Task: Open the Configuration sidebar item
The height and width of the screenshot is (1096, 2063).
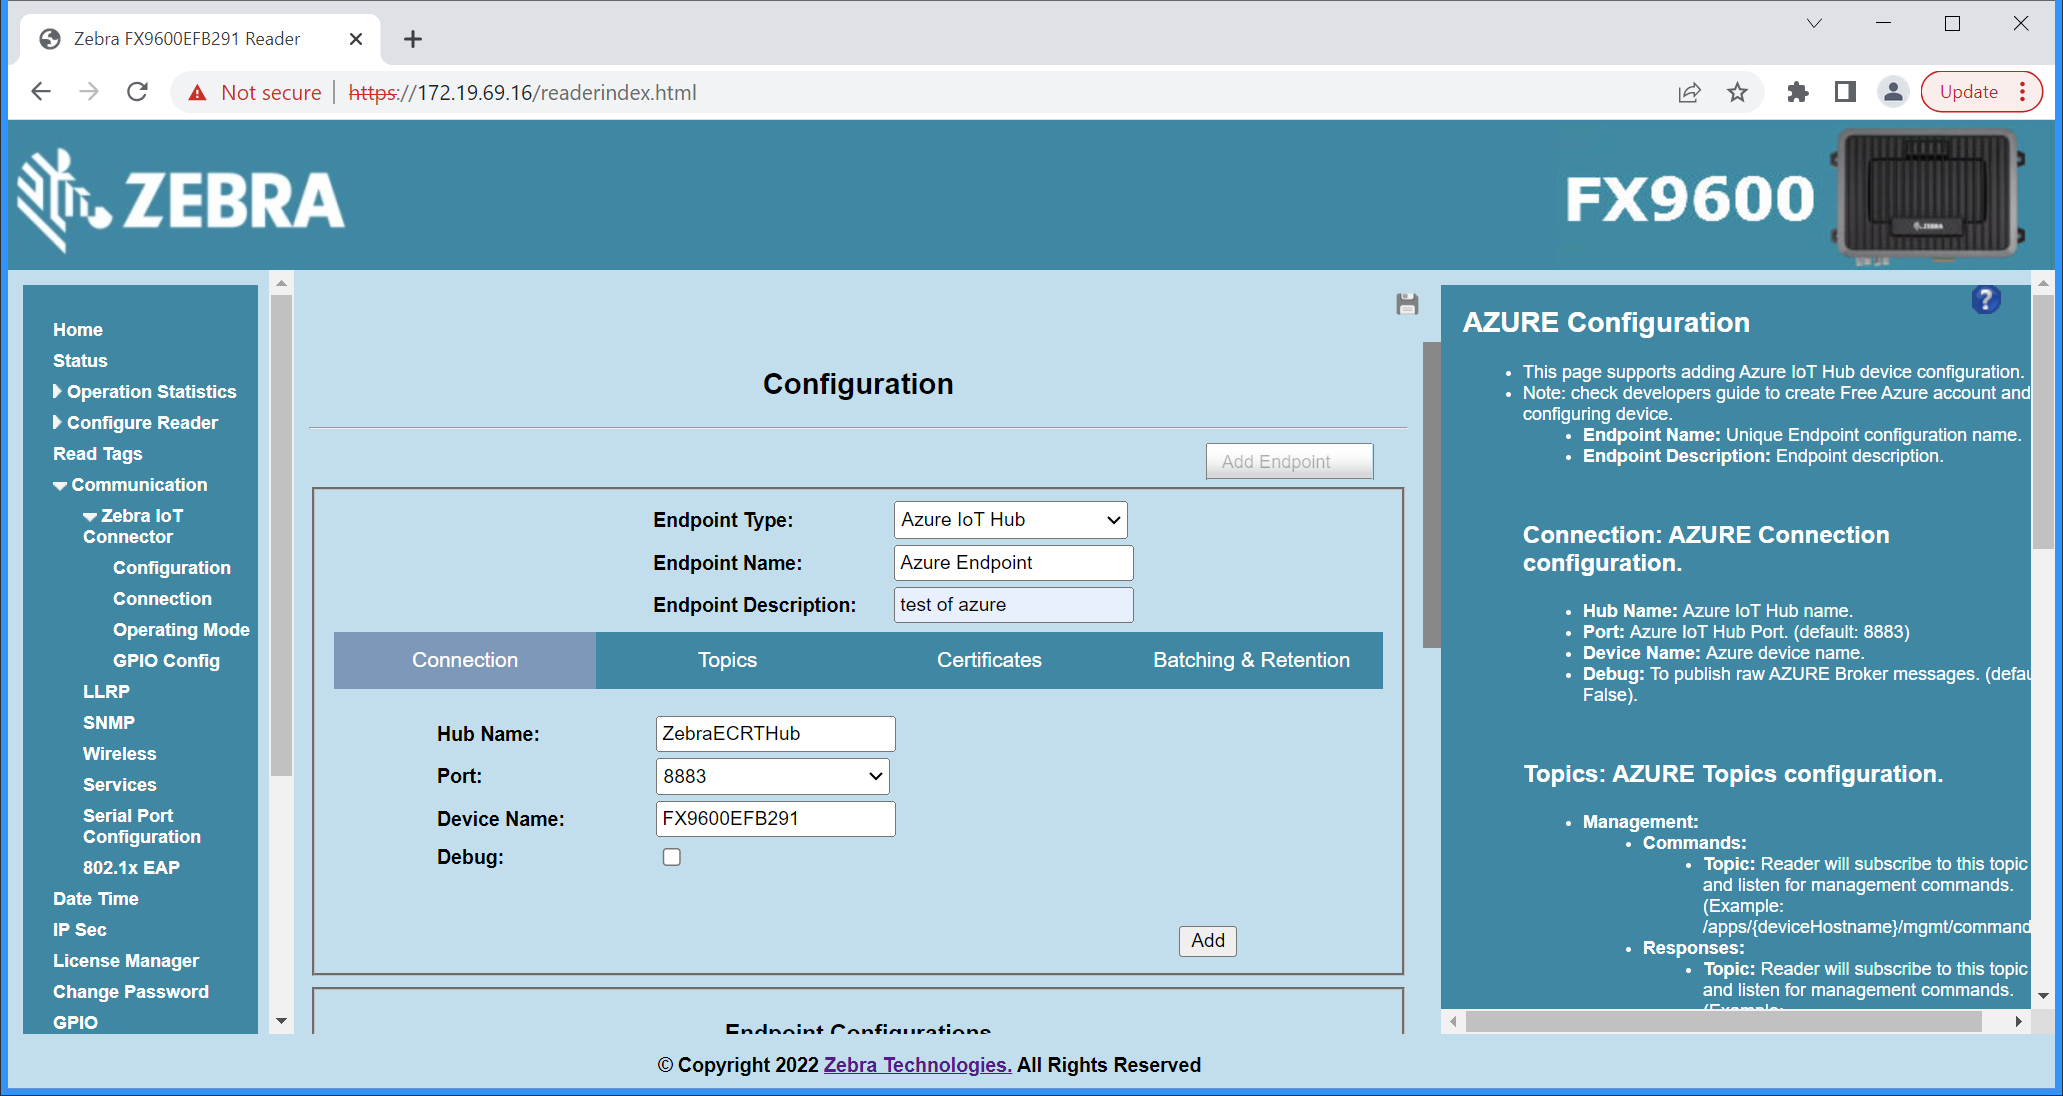Action: (x=171, y=568)
